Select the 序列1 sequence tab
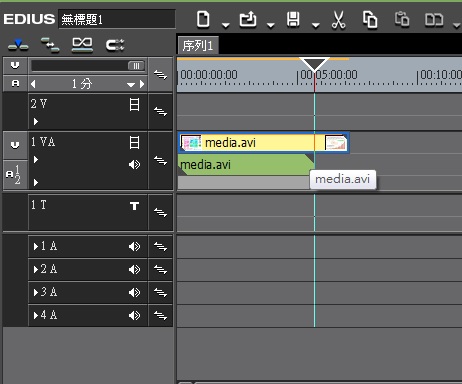This screenshot has height=384, width=462. (x=198, y=46)
